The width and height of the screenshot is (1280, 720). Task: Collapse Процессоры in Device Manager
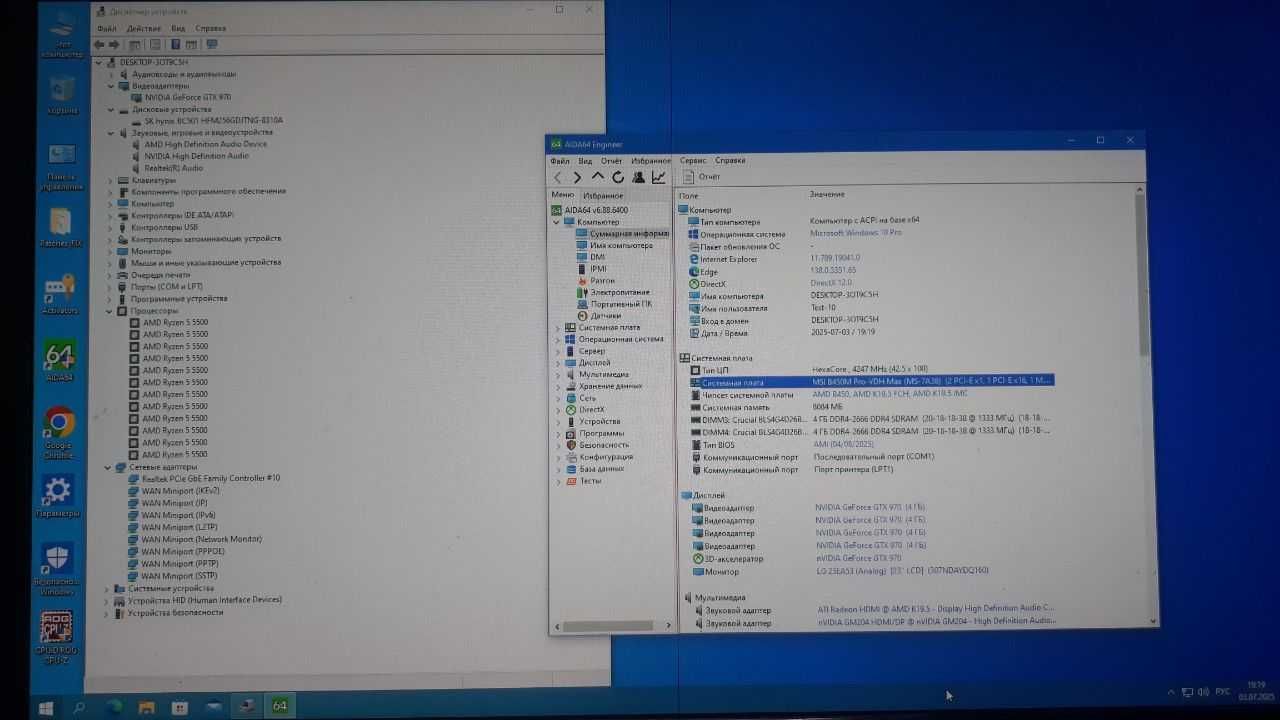pos(109,311)
